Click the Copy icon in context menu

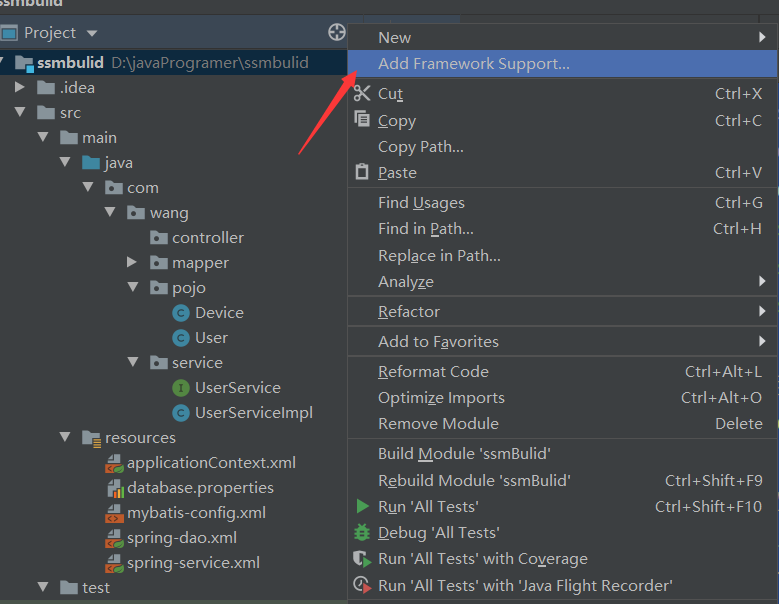pyautogui.click(x=362, y=120)
